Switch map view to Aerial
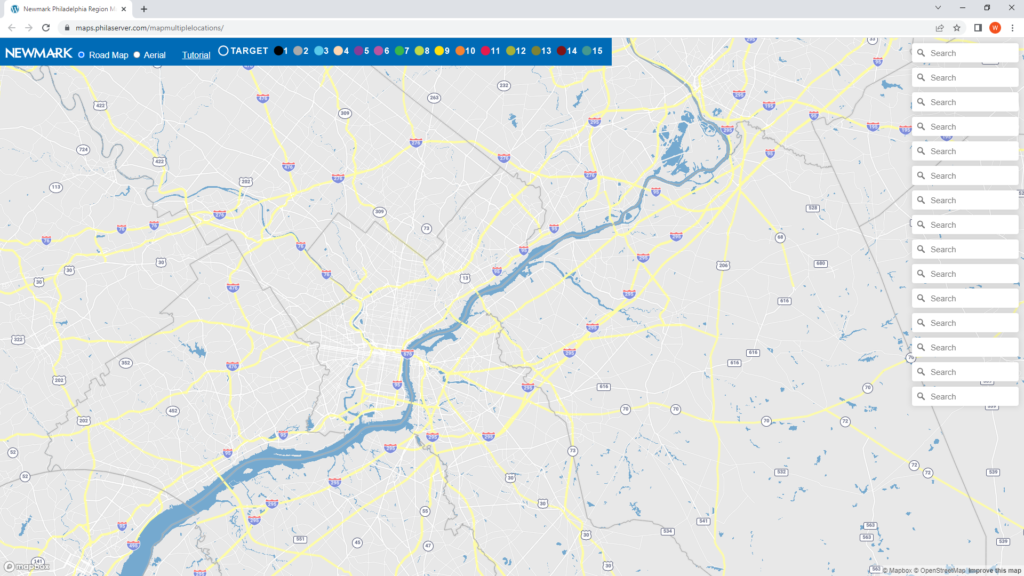The height and width of the screenshot is (576, 1024). (x=137, y=55)
